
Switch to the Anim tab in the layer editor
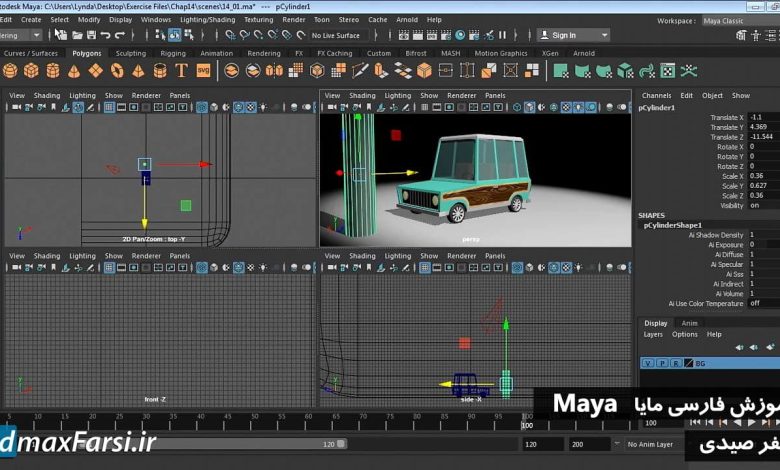click(689, 323)
